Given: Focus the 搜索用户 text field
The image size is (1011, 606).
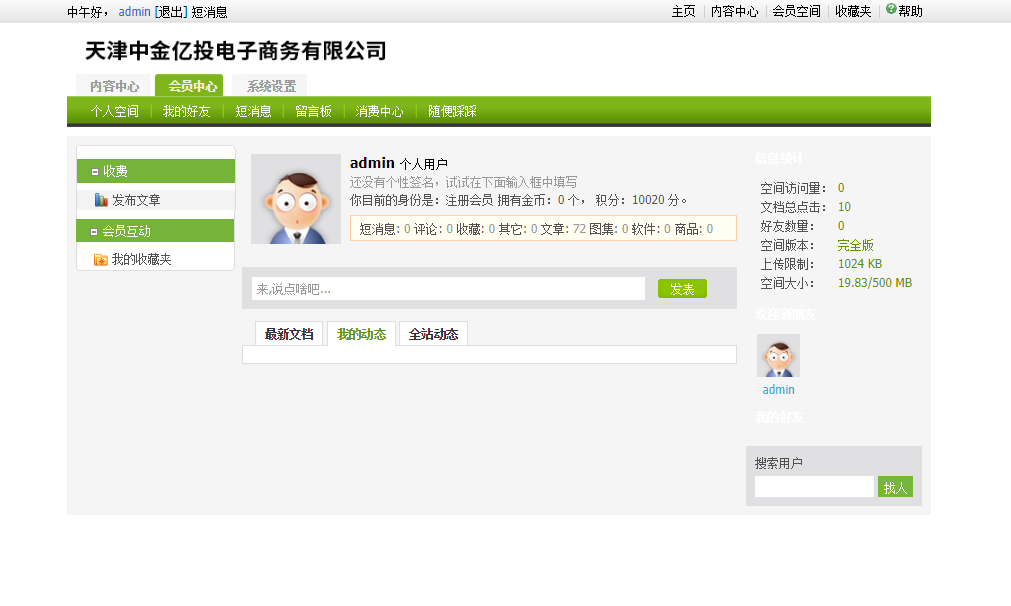Looking at the screenshot, I should [814, 487].
